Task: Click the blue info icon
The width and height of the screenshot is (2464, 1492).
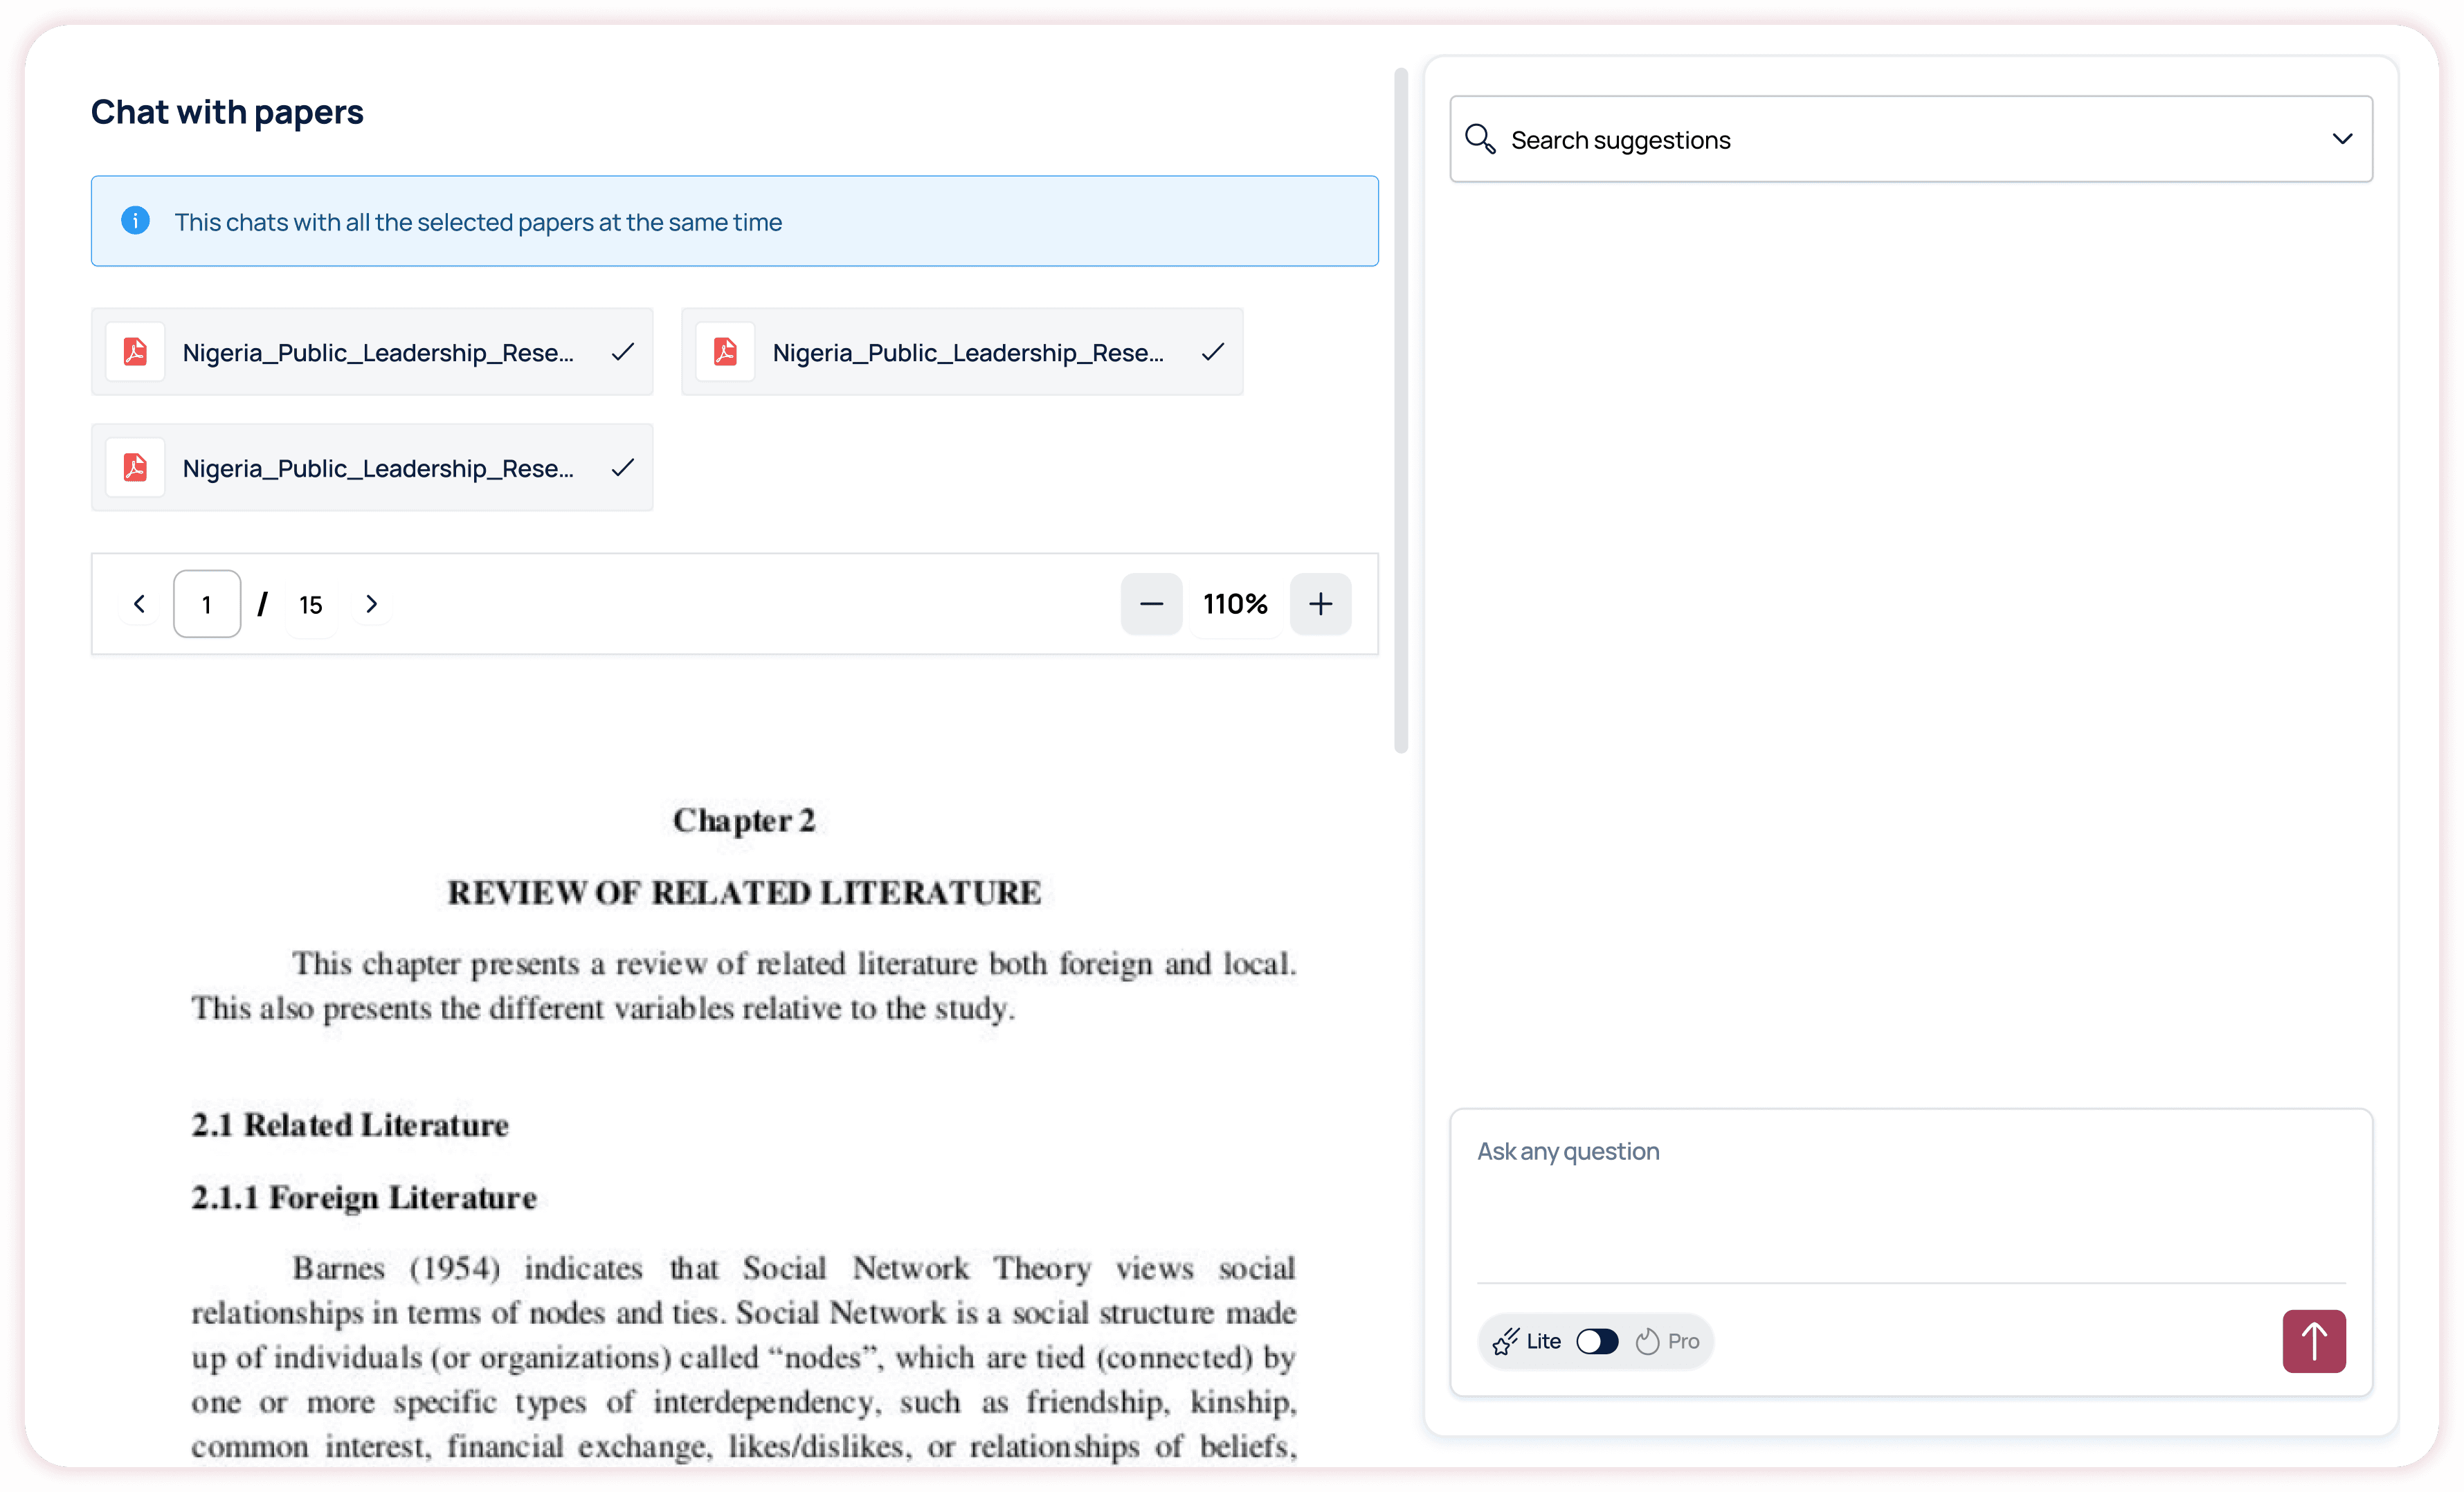Action: point(135,221)
